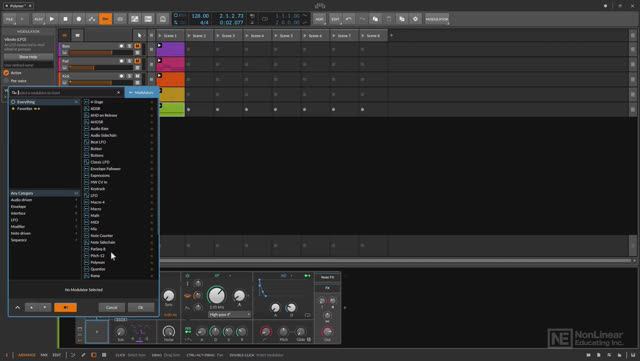Arm the global Record button
This screenshot has height=361, width=640.
[x=79, y=19]
